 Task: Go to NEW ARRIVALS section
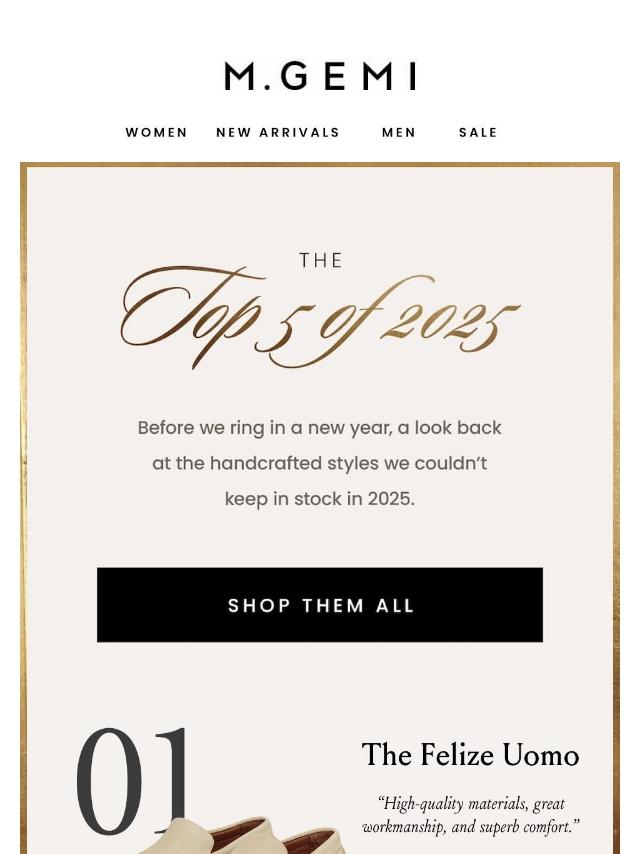click(278, 132)
